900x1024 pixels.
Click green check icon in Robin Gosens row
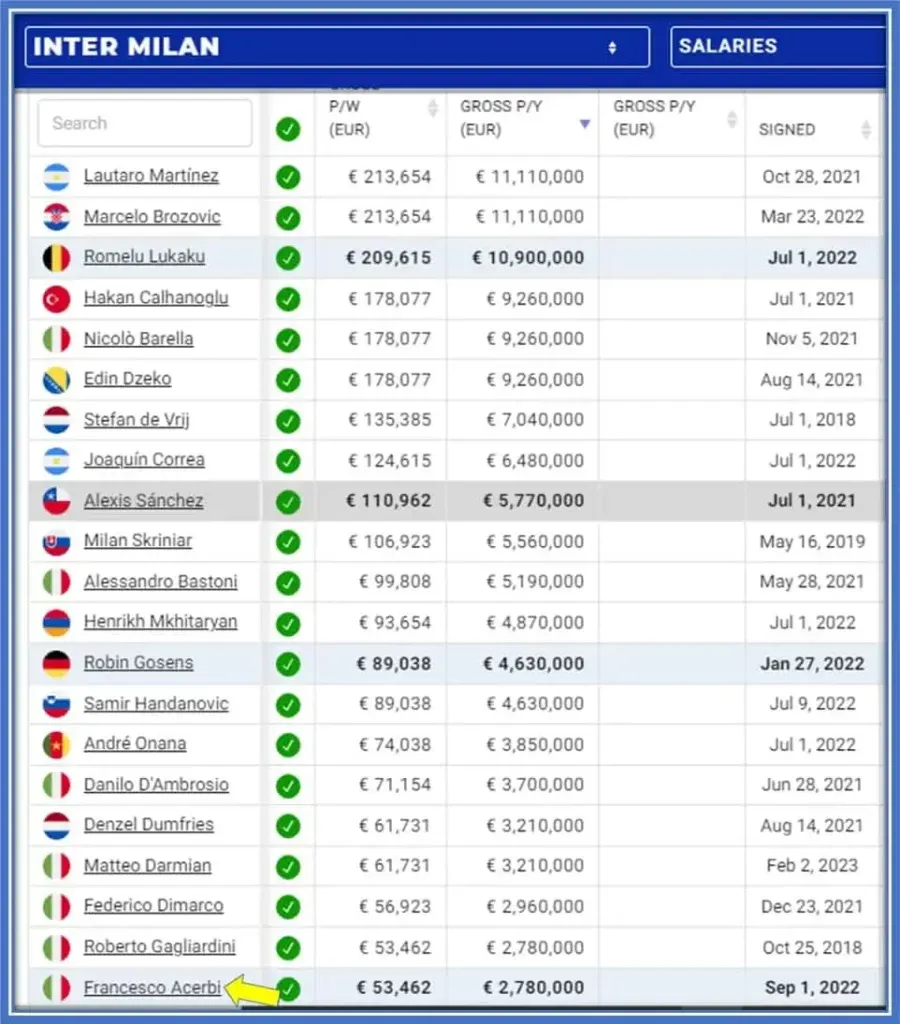pyautogui.click(x=288, y=664)
